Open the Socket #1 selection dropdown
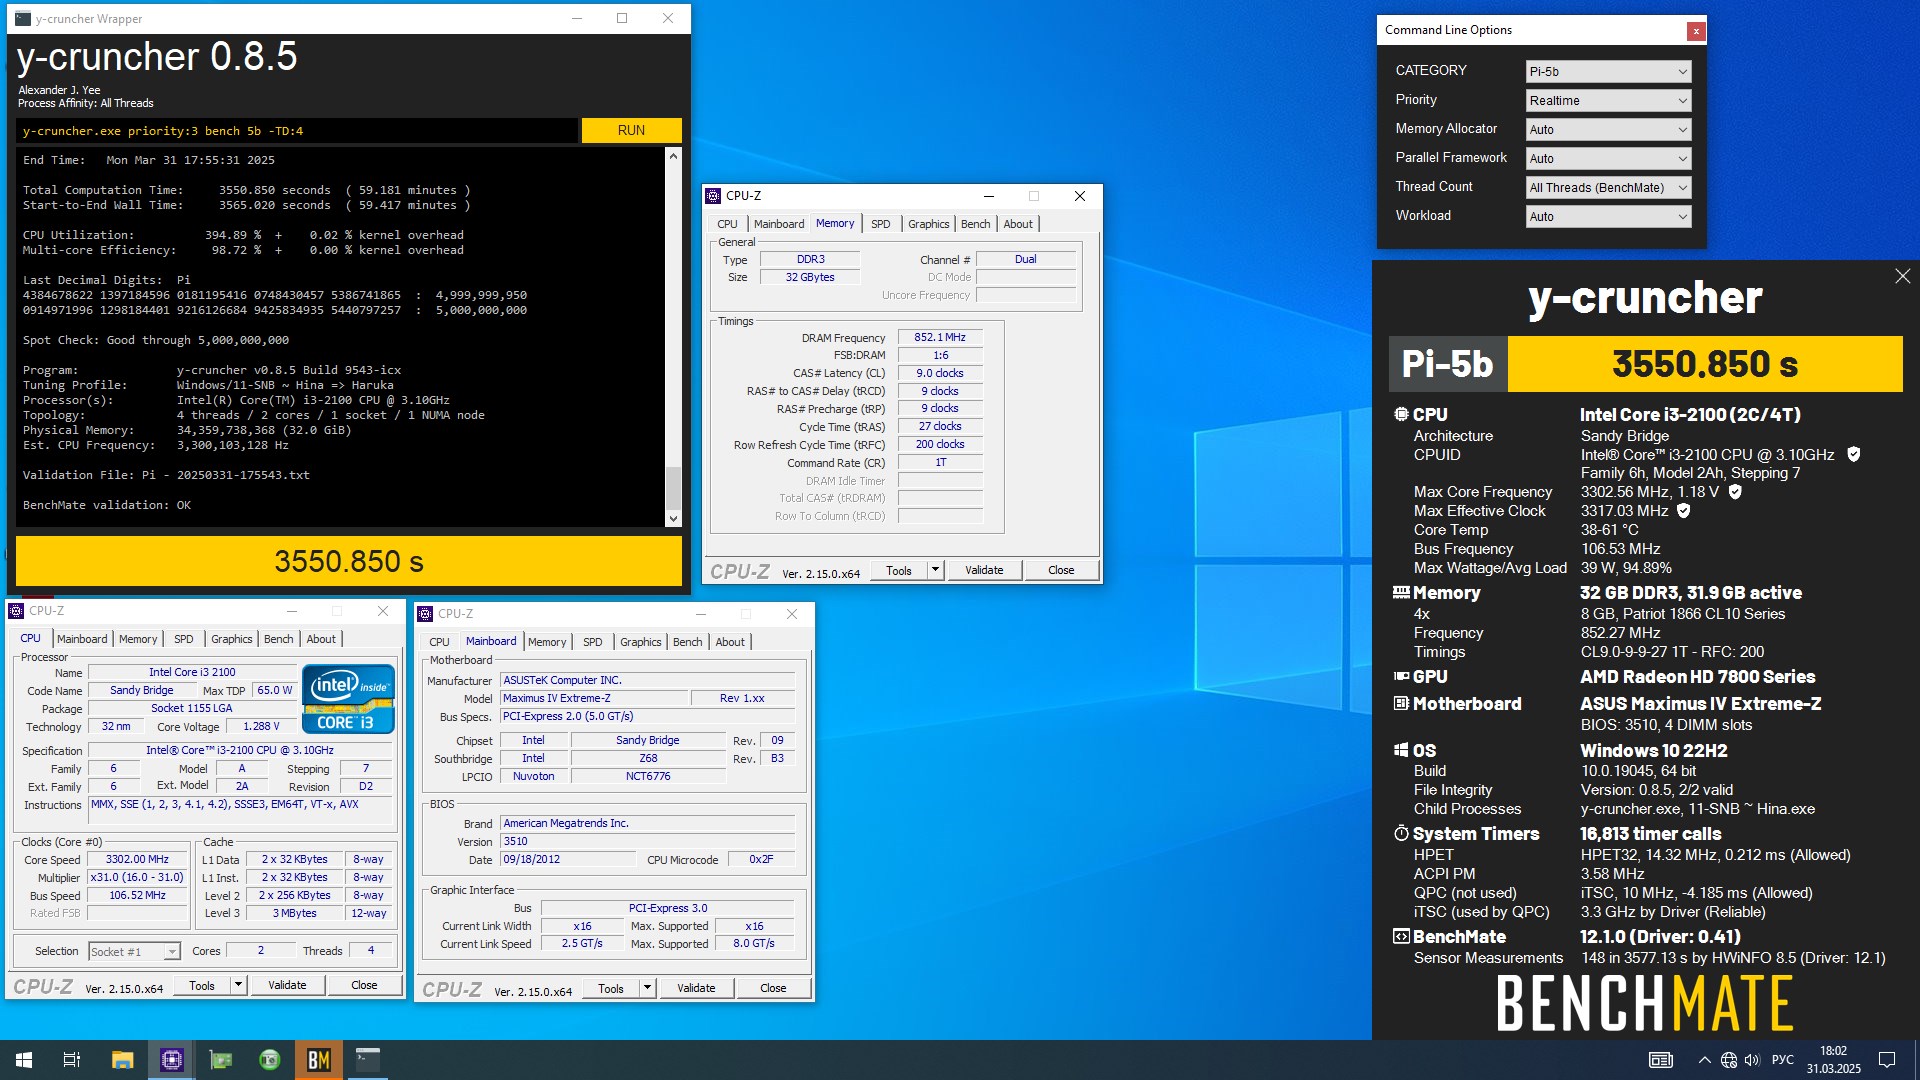1920x1080 pixels. [x=134, y=951]
